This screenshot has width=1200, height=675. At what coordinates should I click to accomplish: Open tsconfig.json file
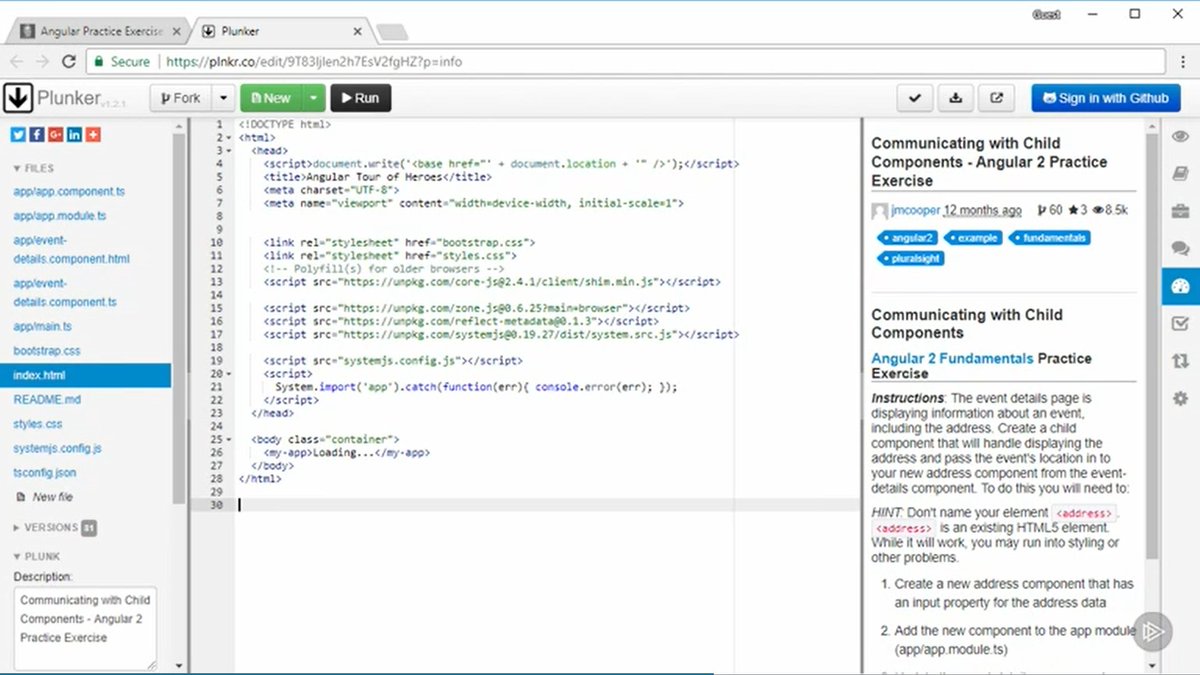[45, 472]
